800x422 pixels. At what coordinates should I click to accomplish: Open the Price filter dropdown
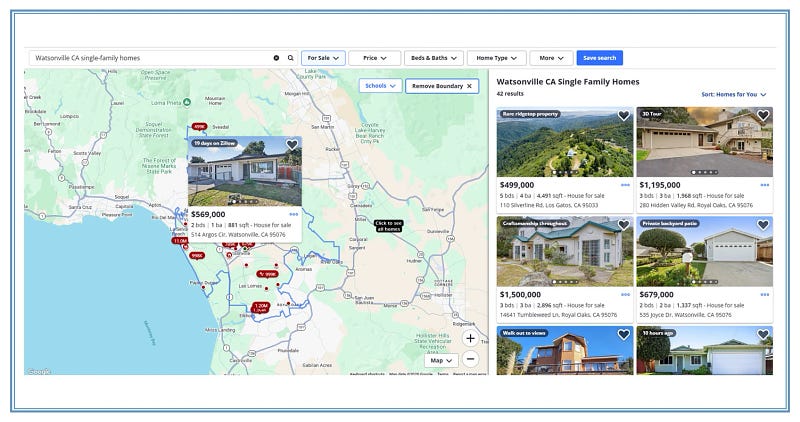point(374,58)
